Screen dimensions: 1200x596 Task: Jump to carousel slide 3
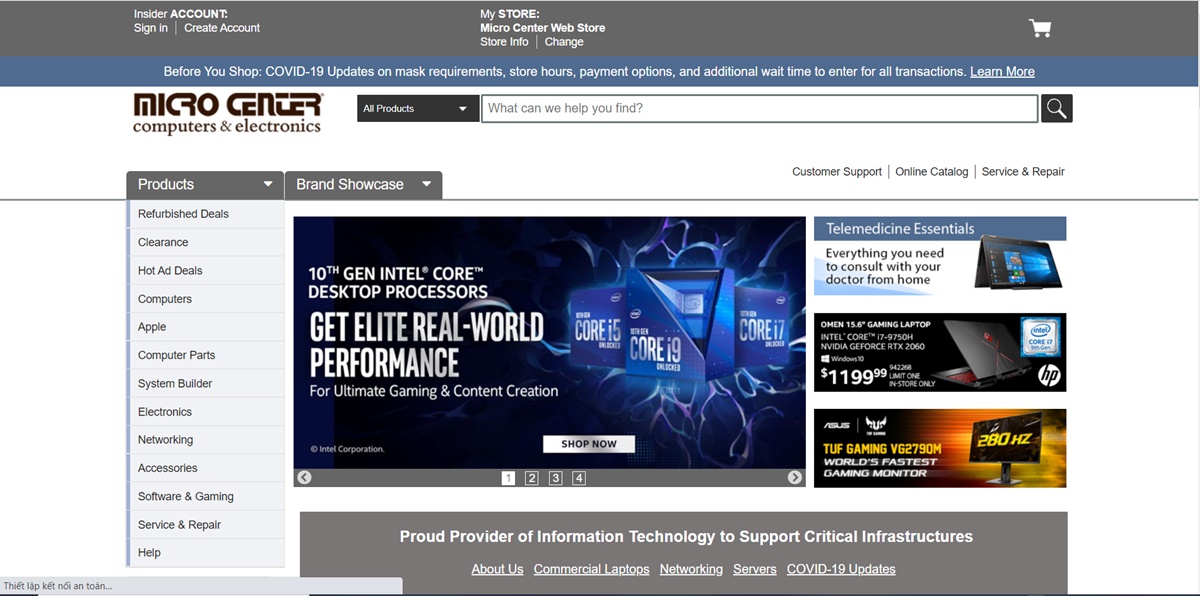pos(555,478)
